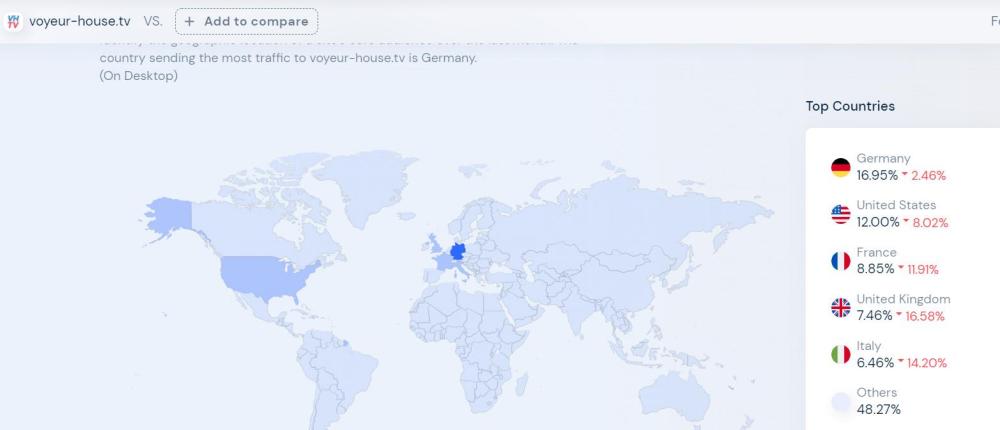Click the red down arrow beside Germany's 2.46%

point(905,176)
